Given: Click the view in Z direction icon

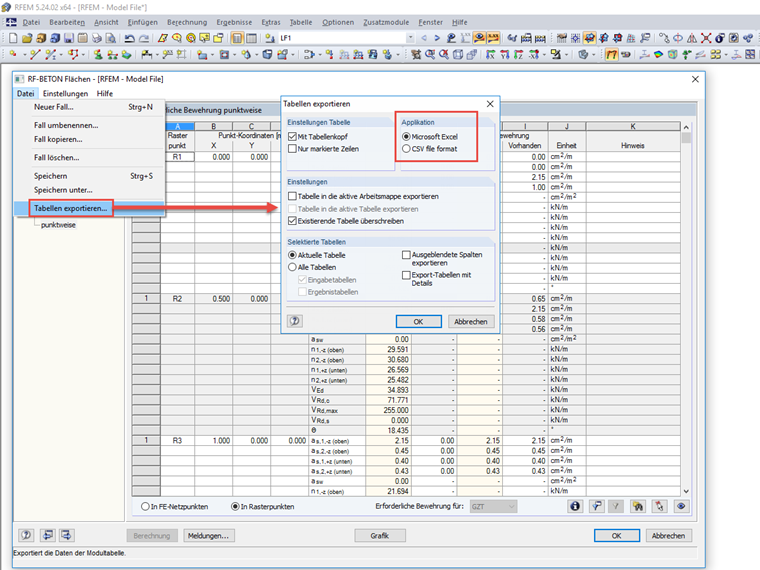Looking at the screenshot, I should (x=519, y=54).
